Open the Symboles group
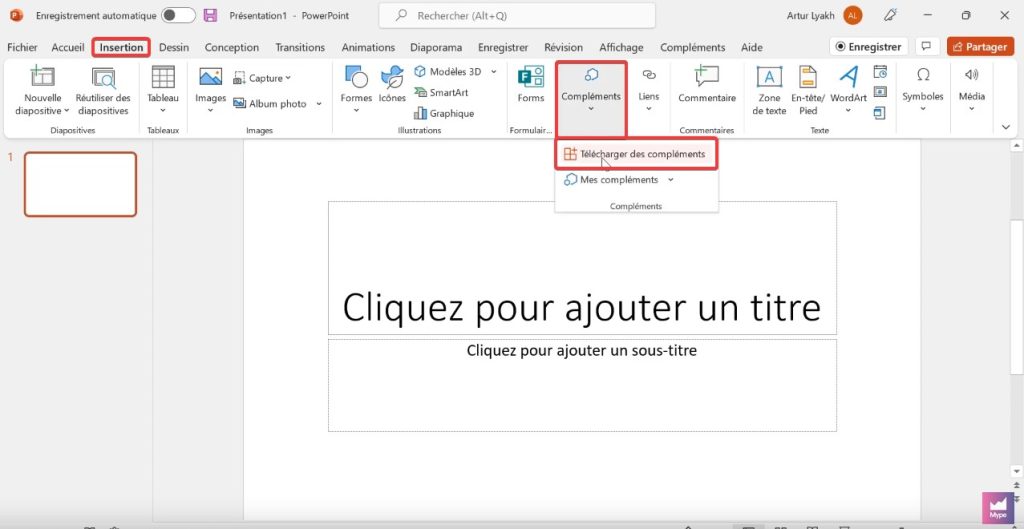 (923, 90)
